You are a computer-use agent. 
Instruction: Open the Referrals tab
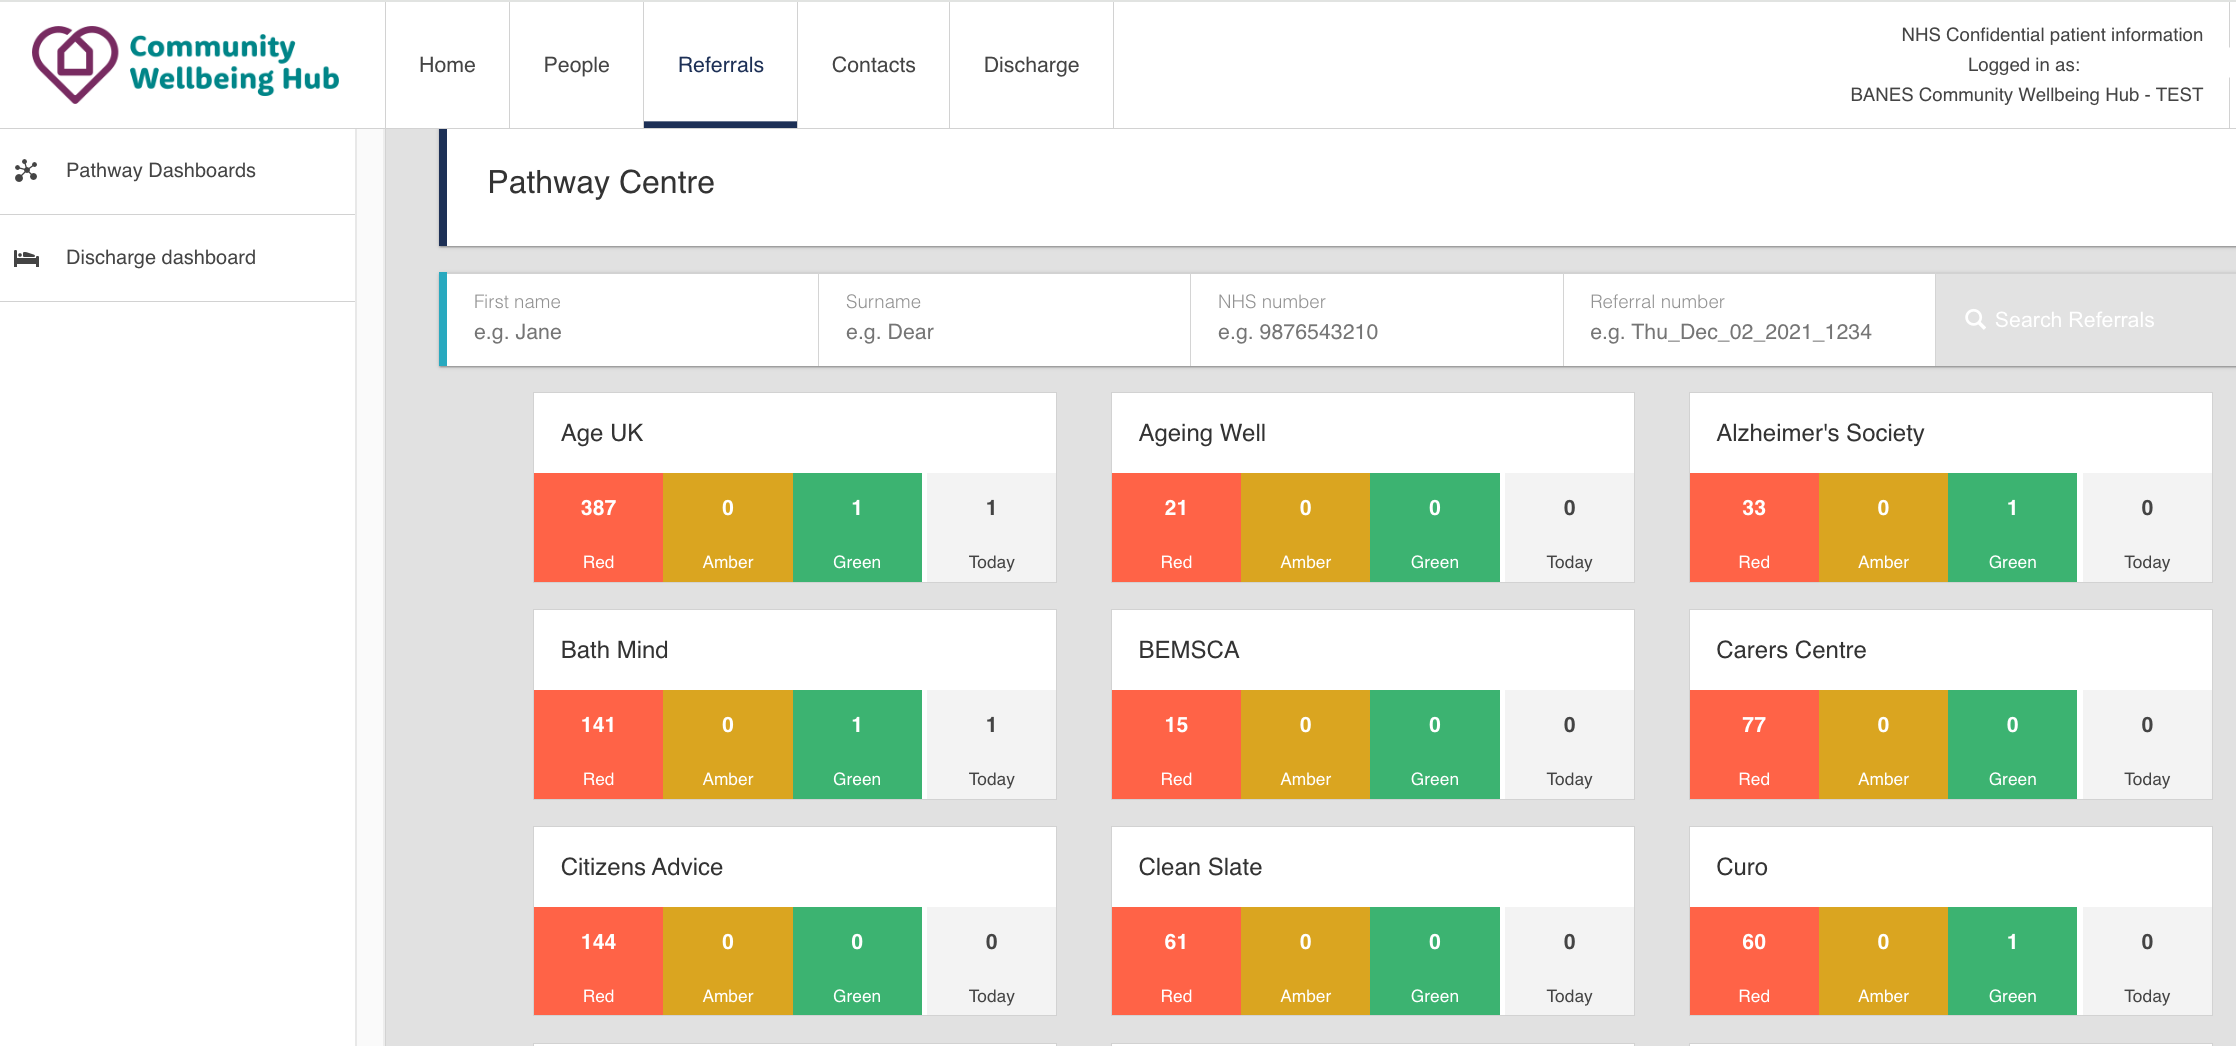click(x=720, y=65)
